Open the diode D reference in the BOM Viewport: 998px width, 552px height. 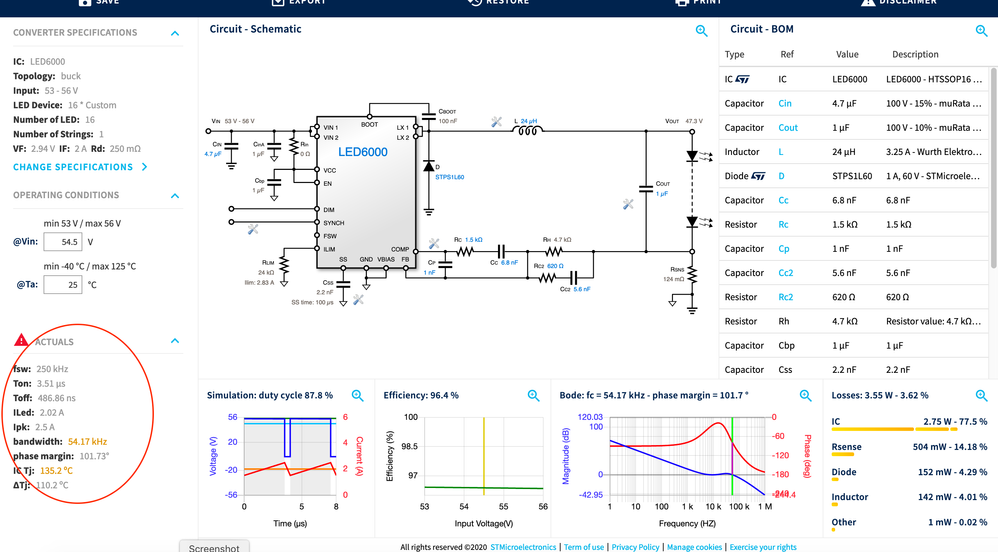(x=781, y=176)
